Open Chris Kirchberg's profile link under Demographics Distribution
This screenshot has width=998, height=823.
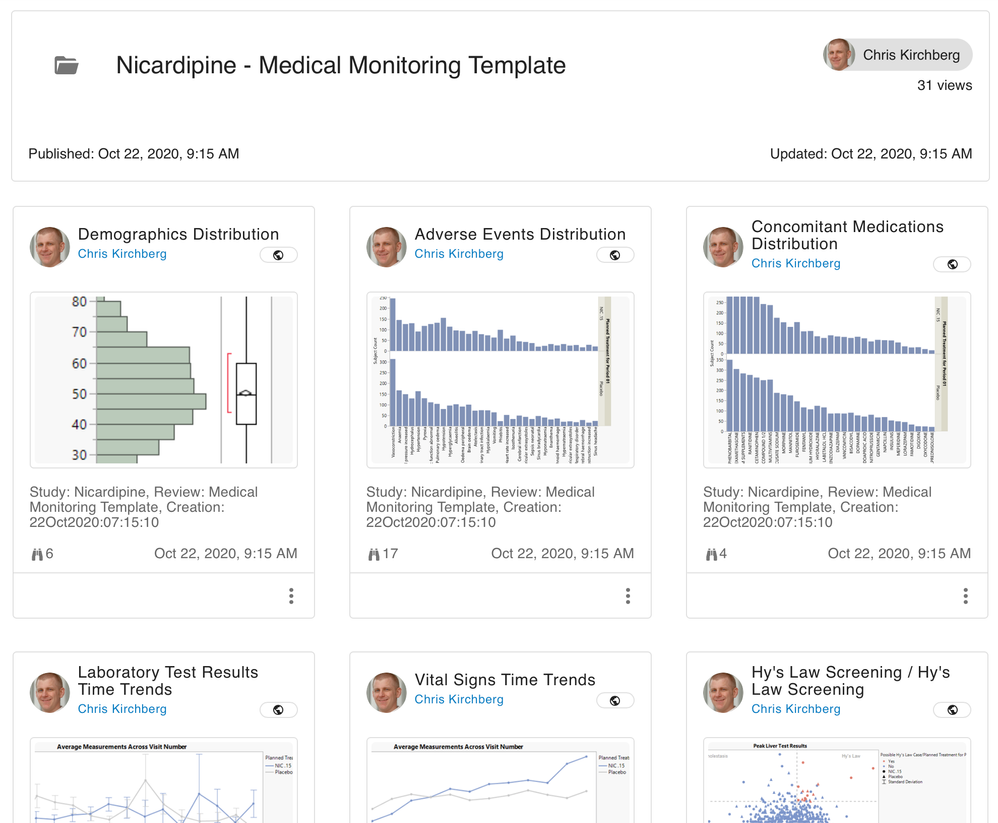pos(122,253)
